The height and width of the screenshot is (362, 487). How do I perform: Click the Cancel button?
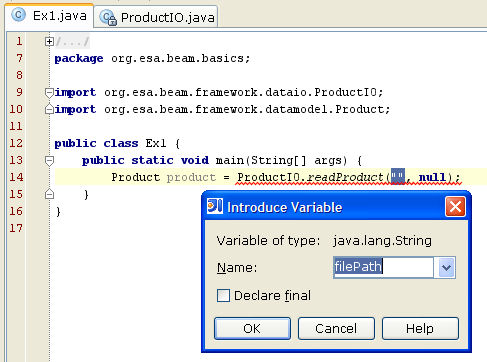tap(336, 329)
